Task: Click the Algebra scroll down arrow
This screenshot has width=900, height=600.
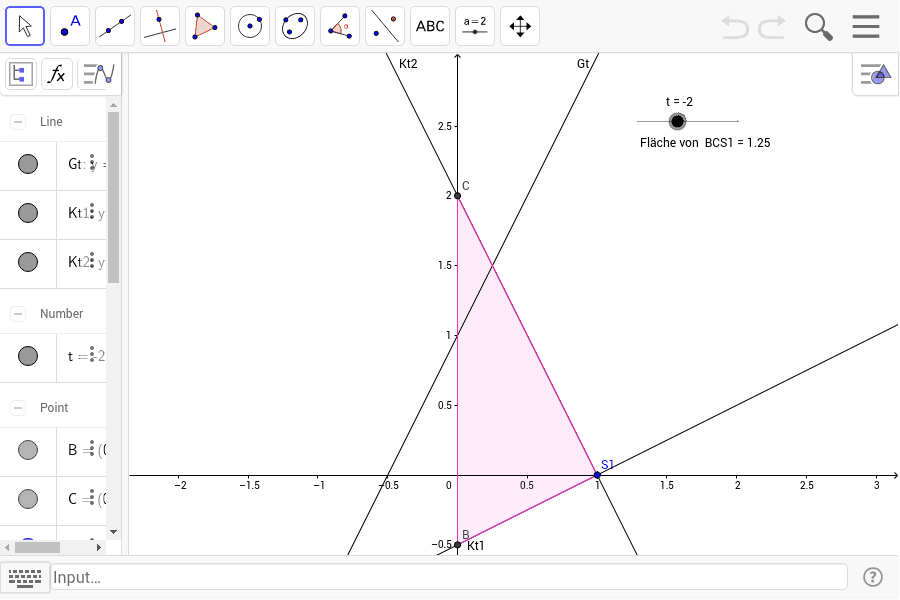Action: pos(113,532)
